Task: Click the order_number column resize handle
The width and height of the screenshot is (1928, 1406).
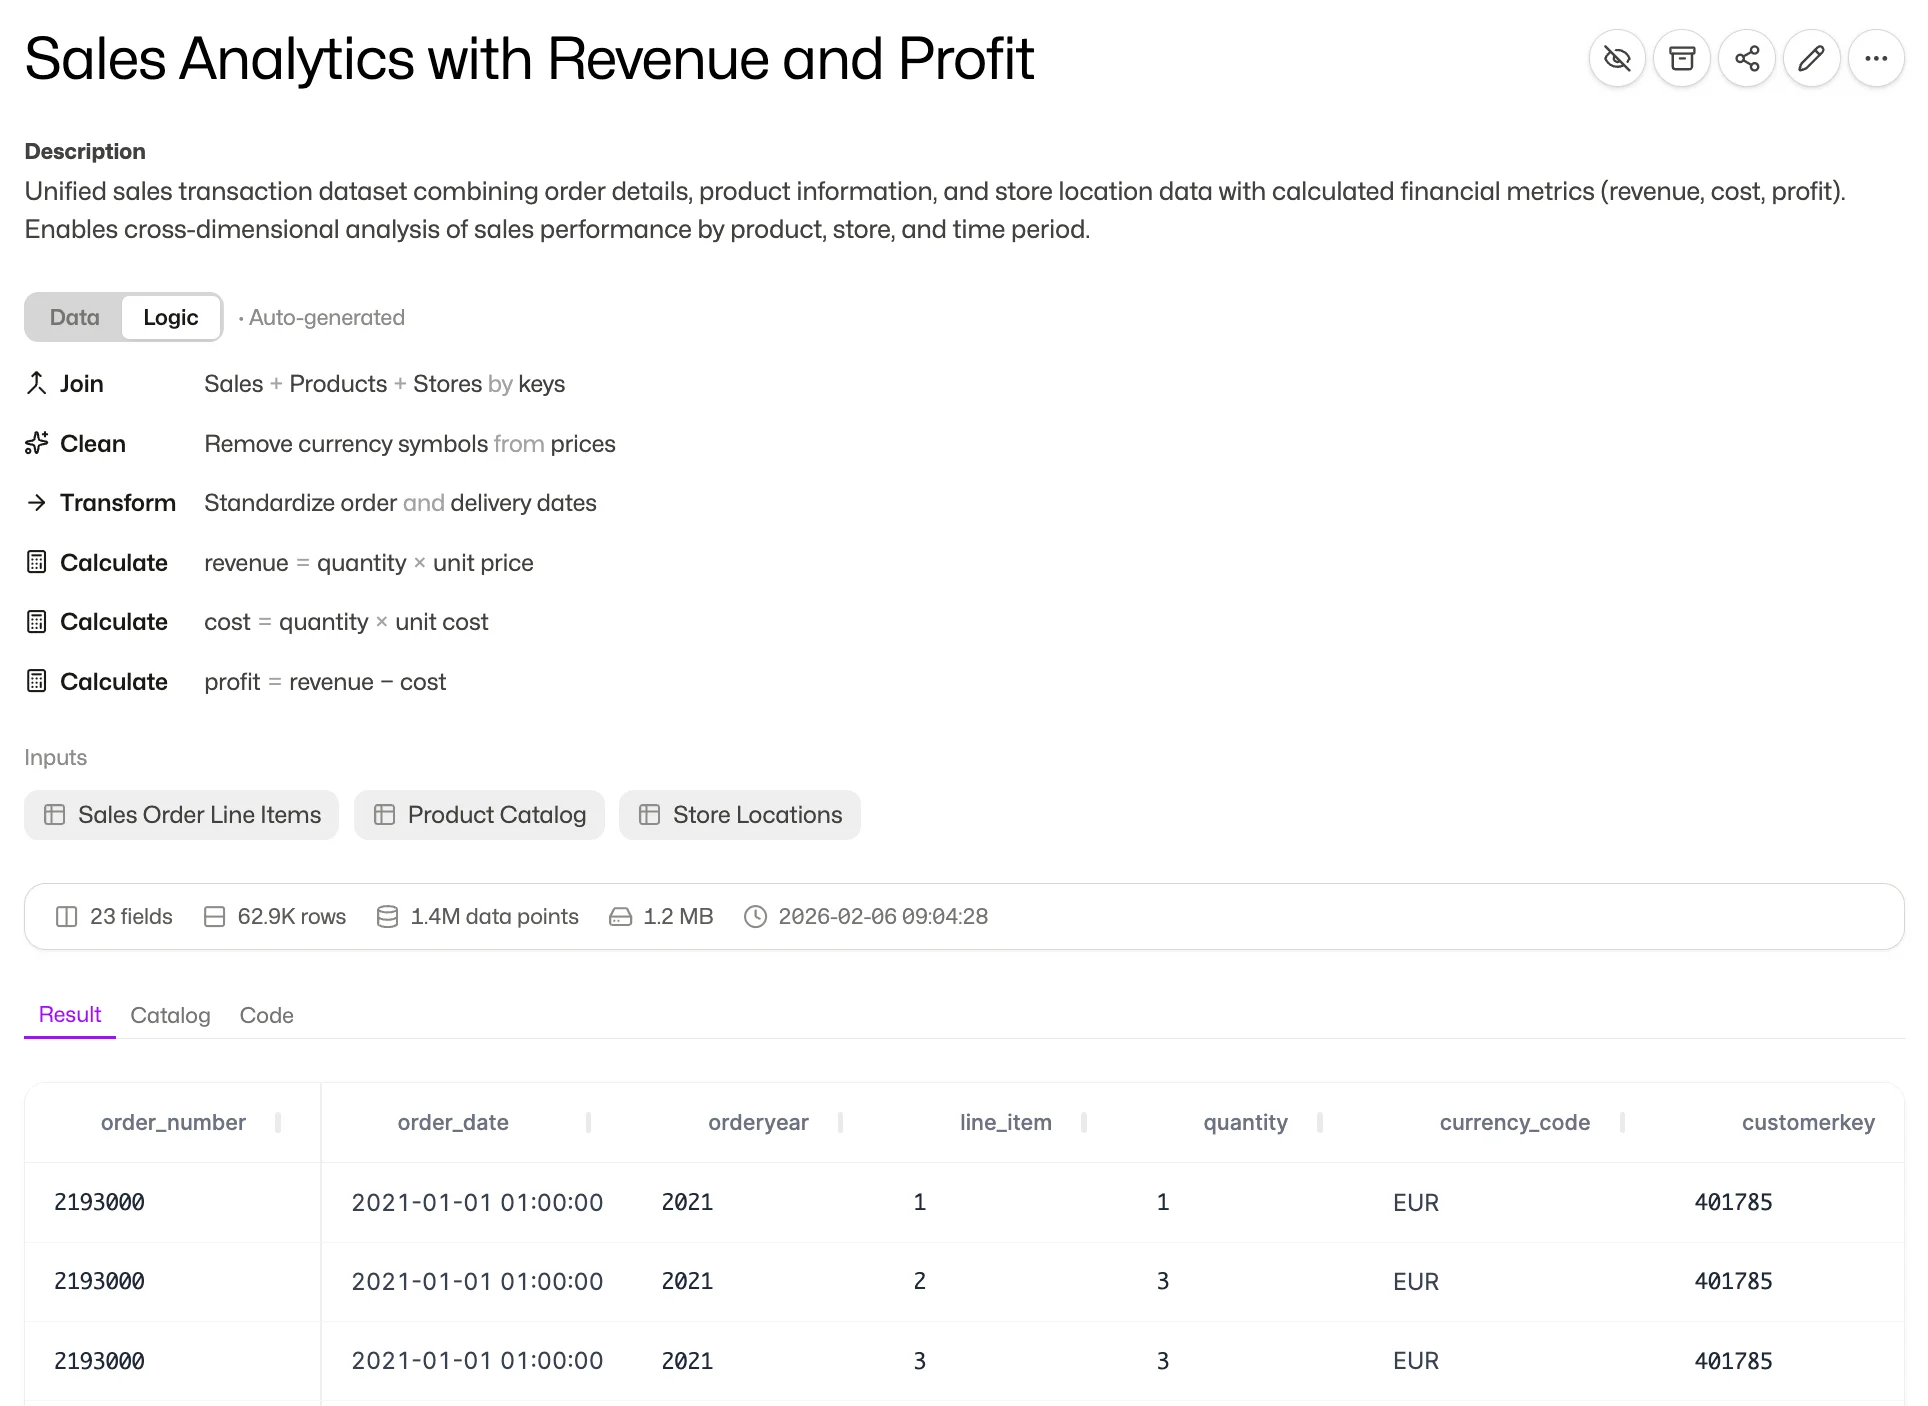Action: (x=278, y=1123)
